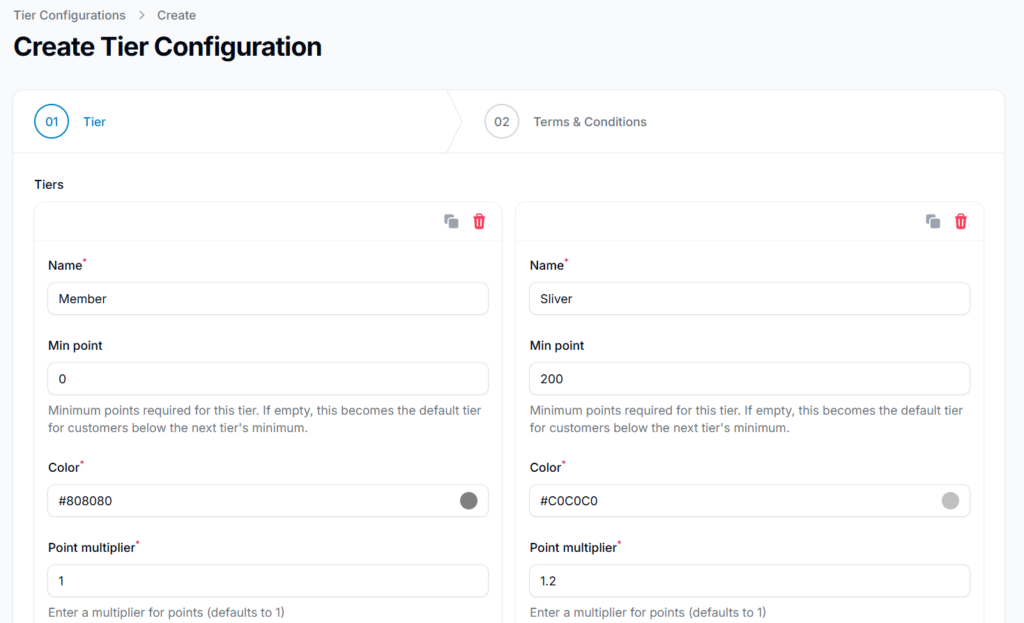Click the #808080 color text field
Viewport: 1024px width, 623px height.
250,501
